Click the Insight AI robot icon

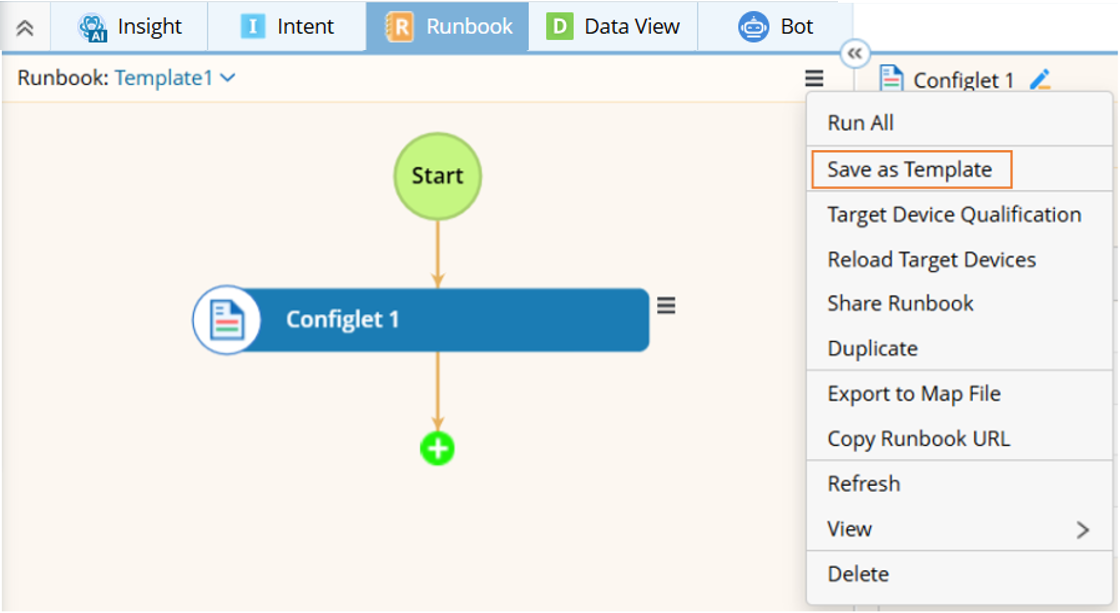(x=93, y=27)
